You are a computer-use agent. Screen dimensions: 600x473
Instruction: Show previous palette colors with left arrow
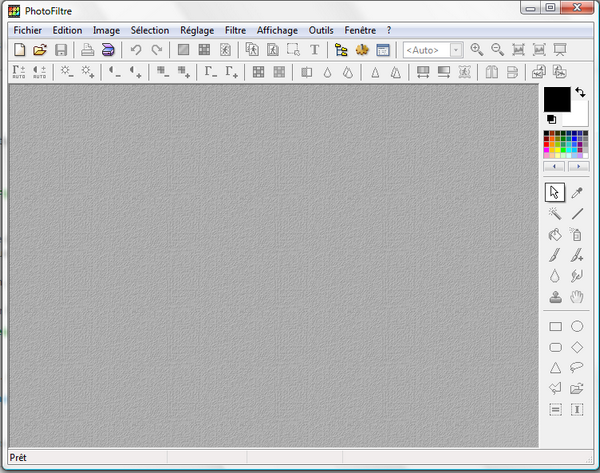pyautogui.click(x=555, y=166)
